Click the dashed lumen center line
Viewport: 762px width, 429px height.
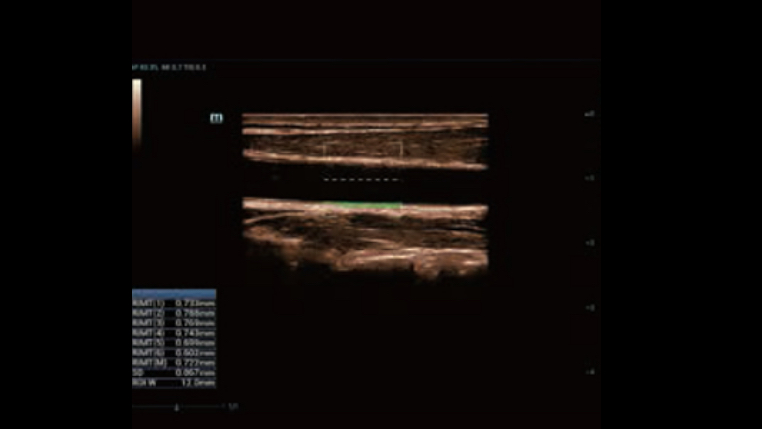pos(361,180)
